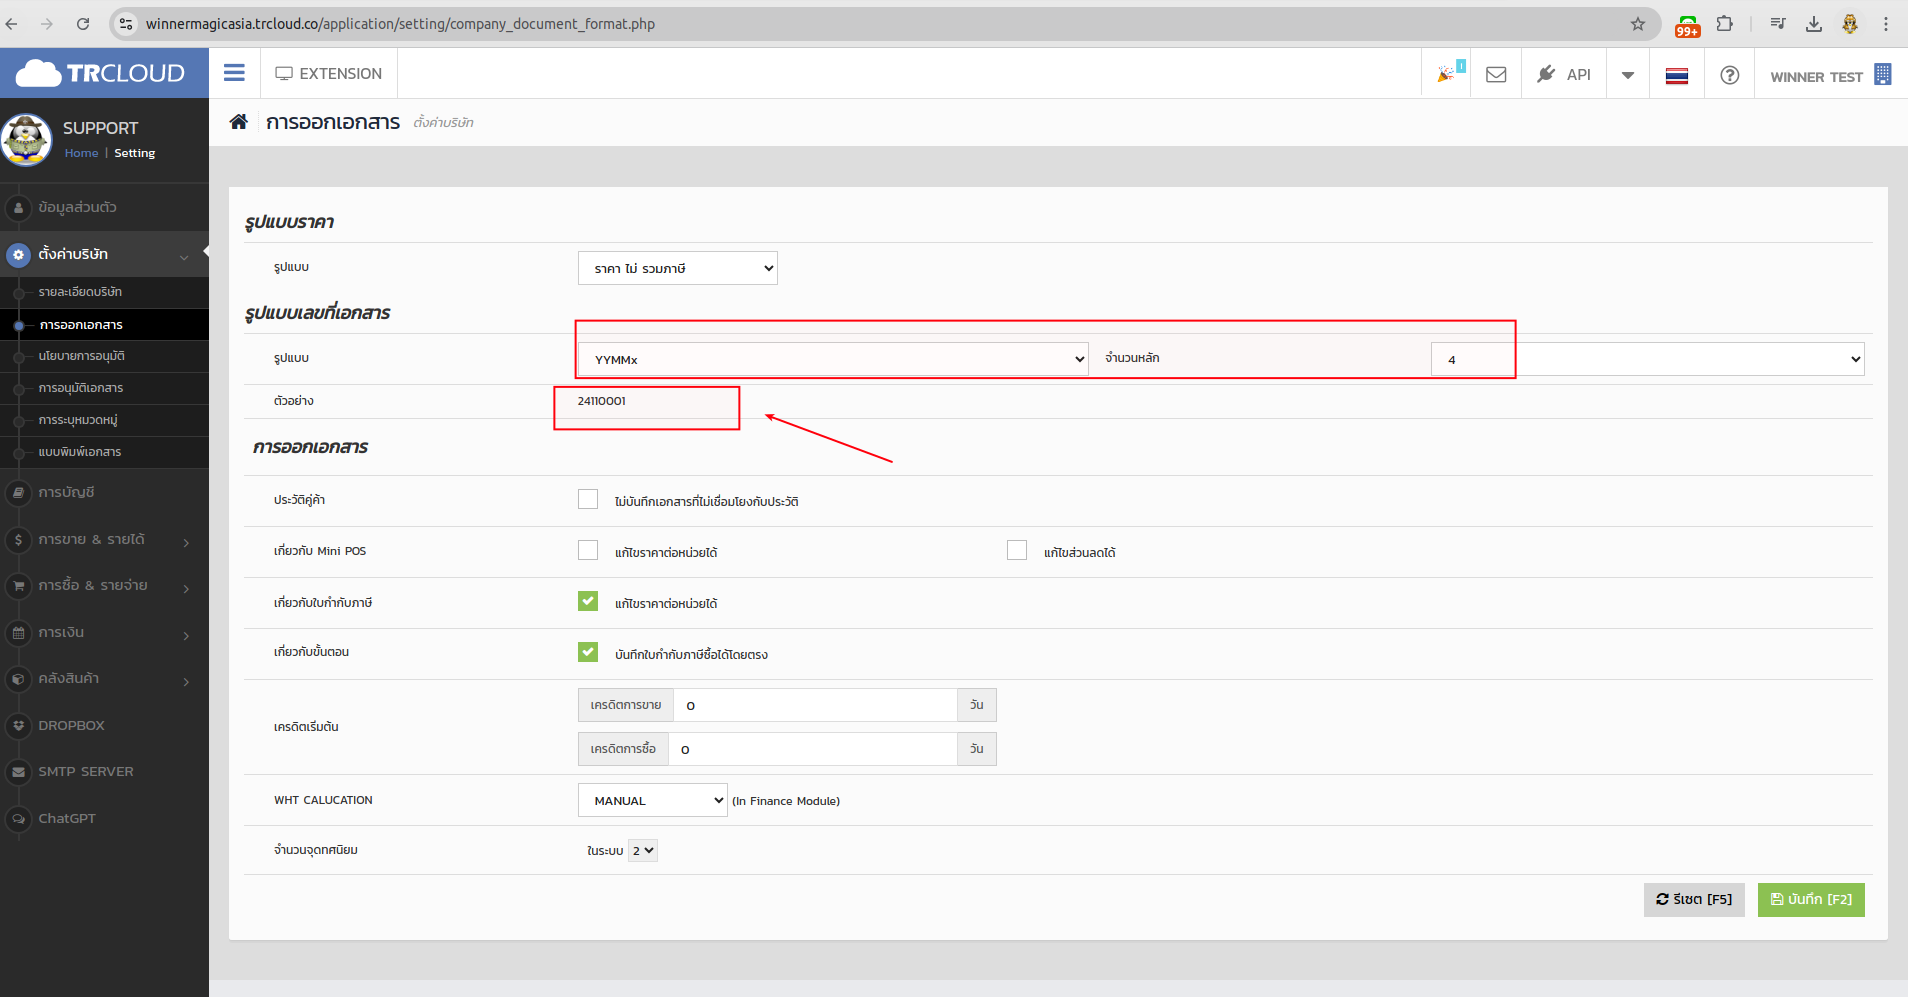The height and width of the screenshot is (997, 1908).
Task: Uncheck tax invoice แก้ไขราคาต่อหน่วยได้ checkbox
Action: point(588,601)
